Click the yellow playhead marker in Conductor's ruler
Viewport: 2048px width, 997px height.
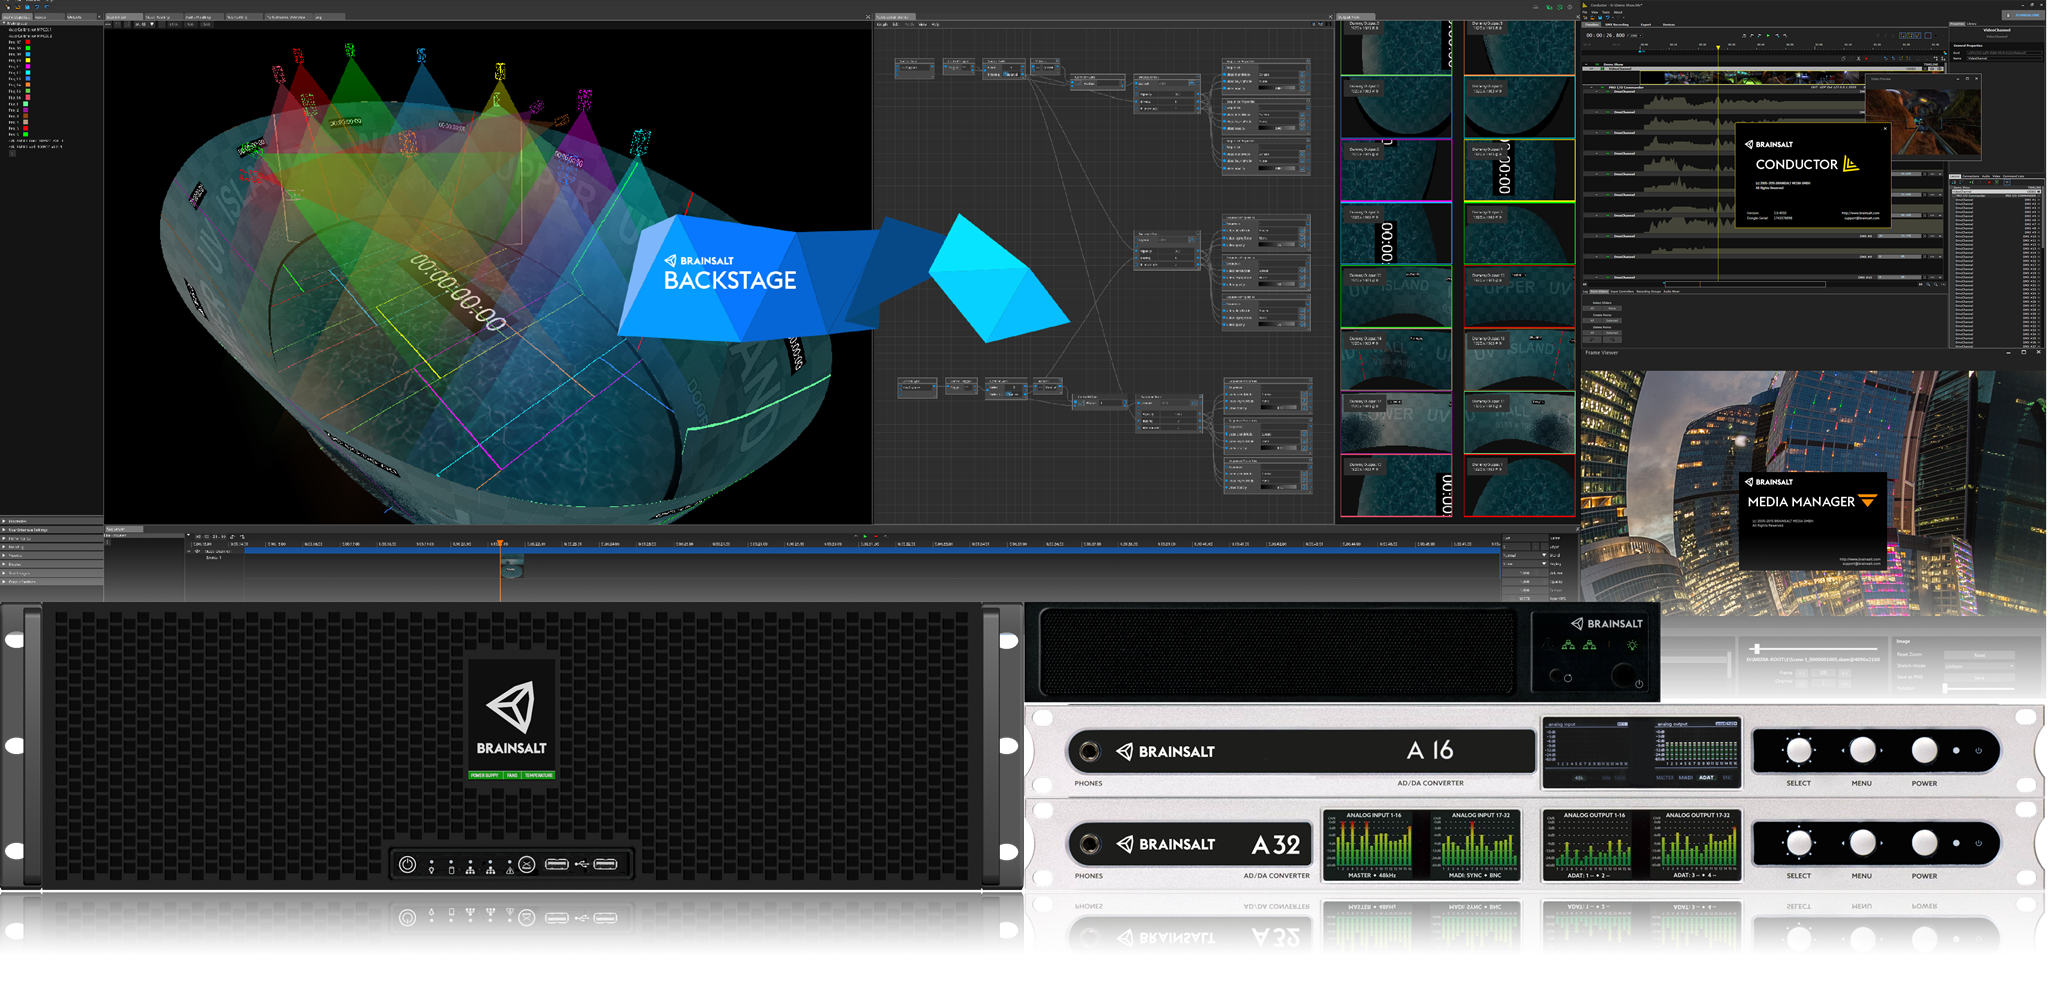pos(1718,47)
